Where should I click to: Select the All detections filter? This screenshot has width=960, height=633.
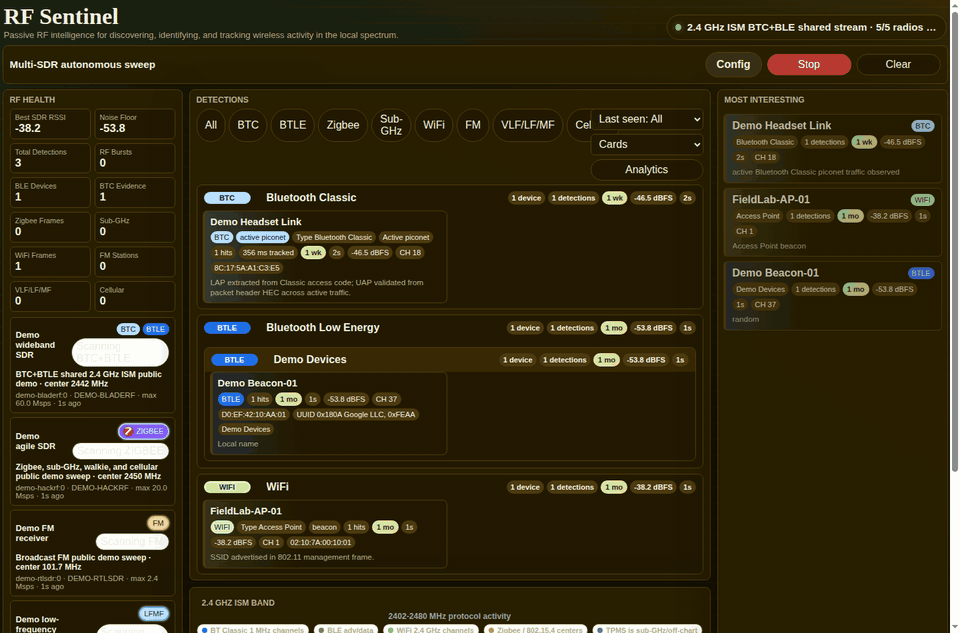pyautogui.click(x=211, y=125)
